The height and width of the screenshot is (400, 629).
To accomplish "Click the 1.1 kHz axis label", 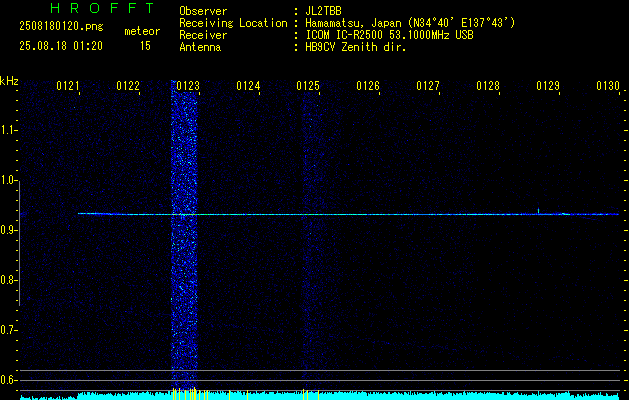I will coord(7,130).
